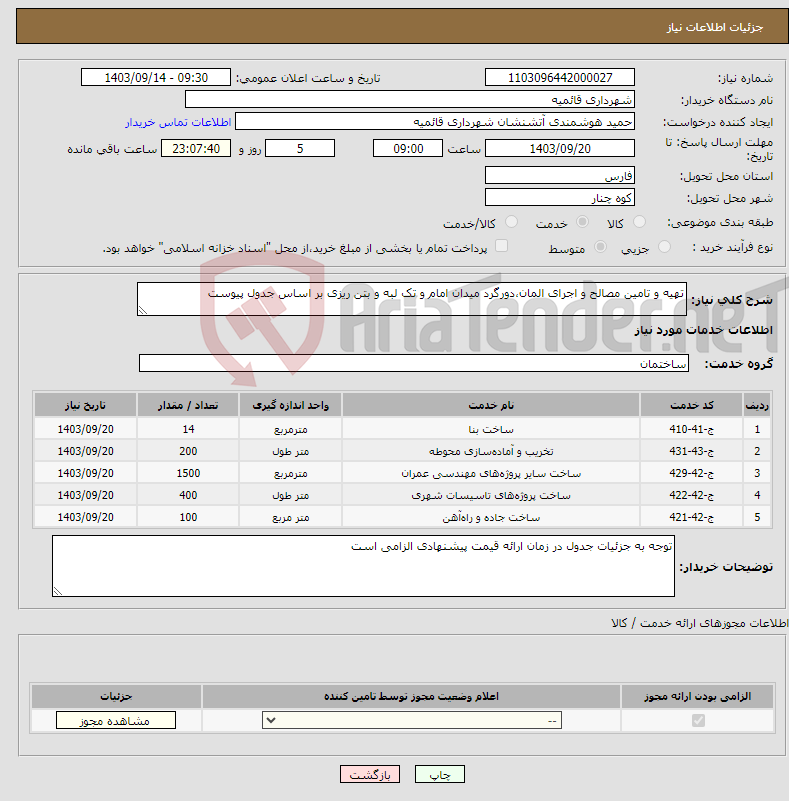Click the remaining days field showing 5
The width and height of the screenshot is (789, 801).
(x=300, y=148)
